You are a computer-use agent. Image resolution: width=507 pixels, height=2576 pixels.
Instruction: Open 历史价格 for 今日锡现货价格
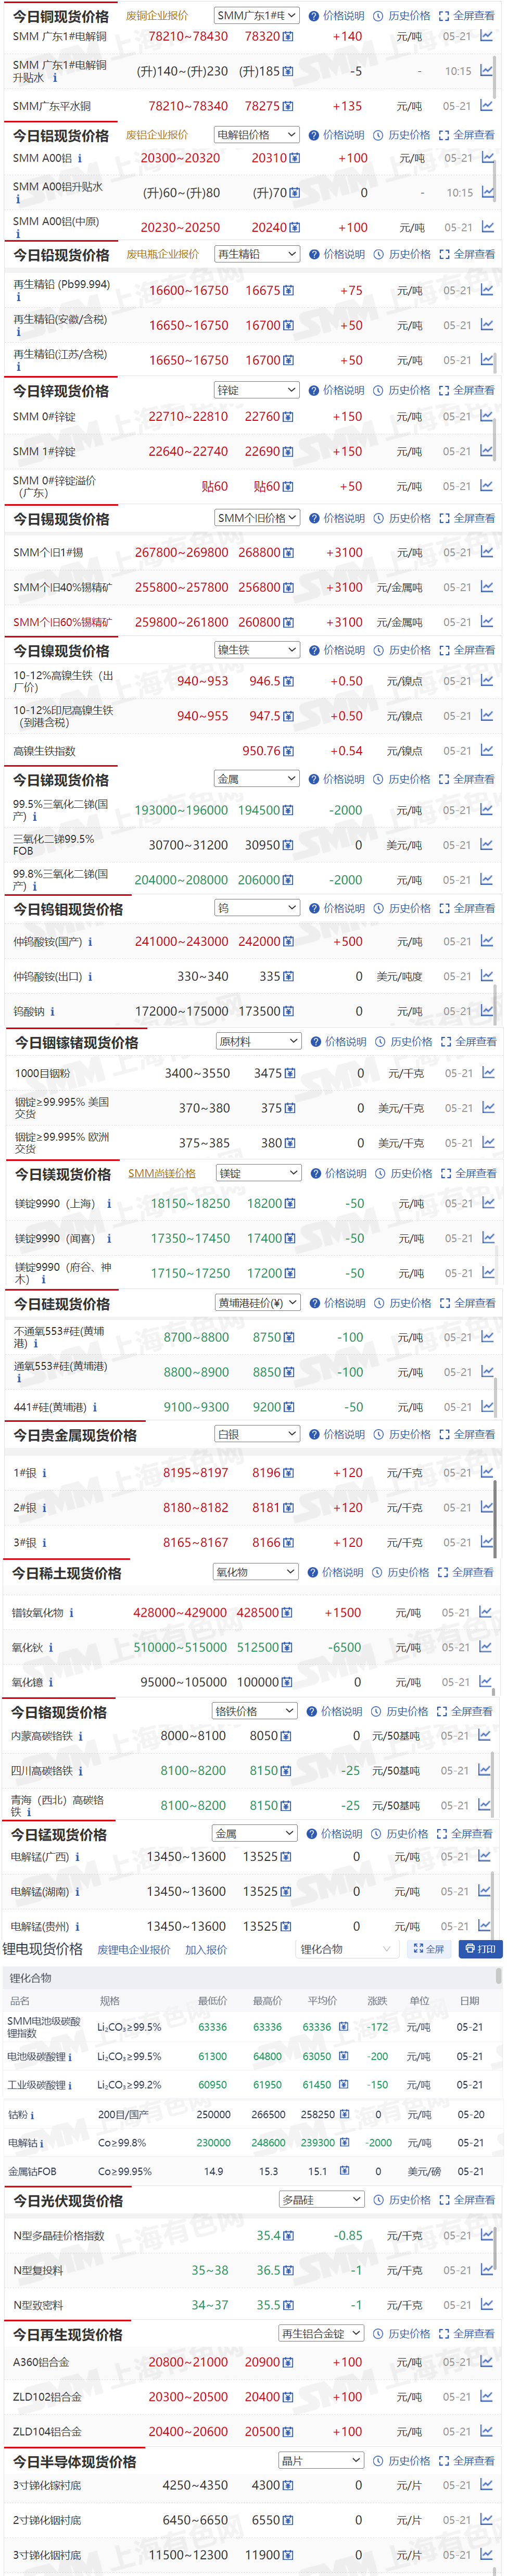click(x=402, y=518)
